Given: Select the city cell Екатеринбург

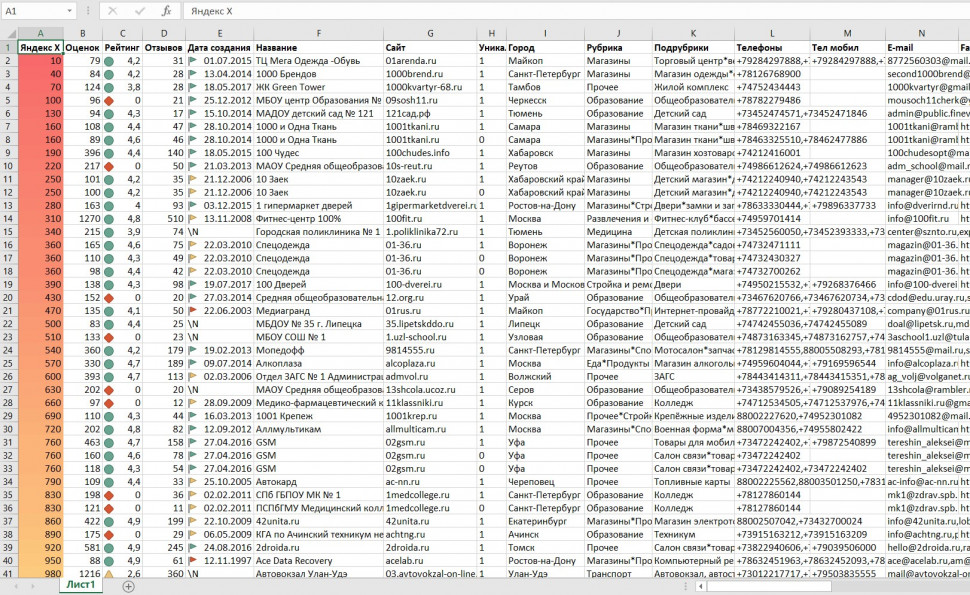Looking at the screenshot, I should point(545,521).
